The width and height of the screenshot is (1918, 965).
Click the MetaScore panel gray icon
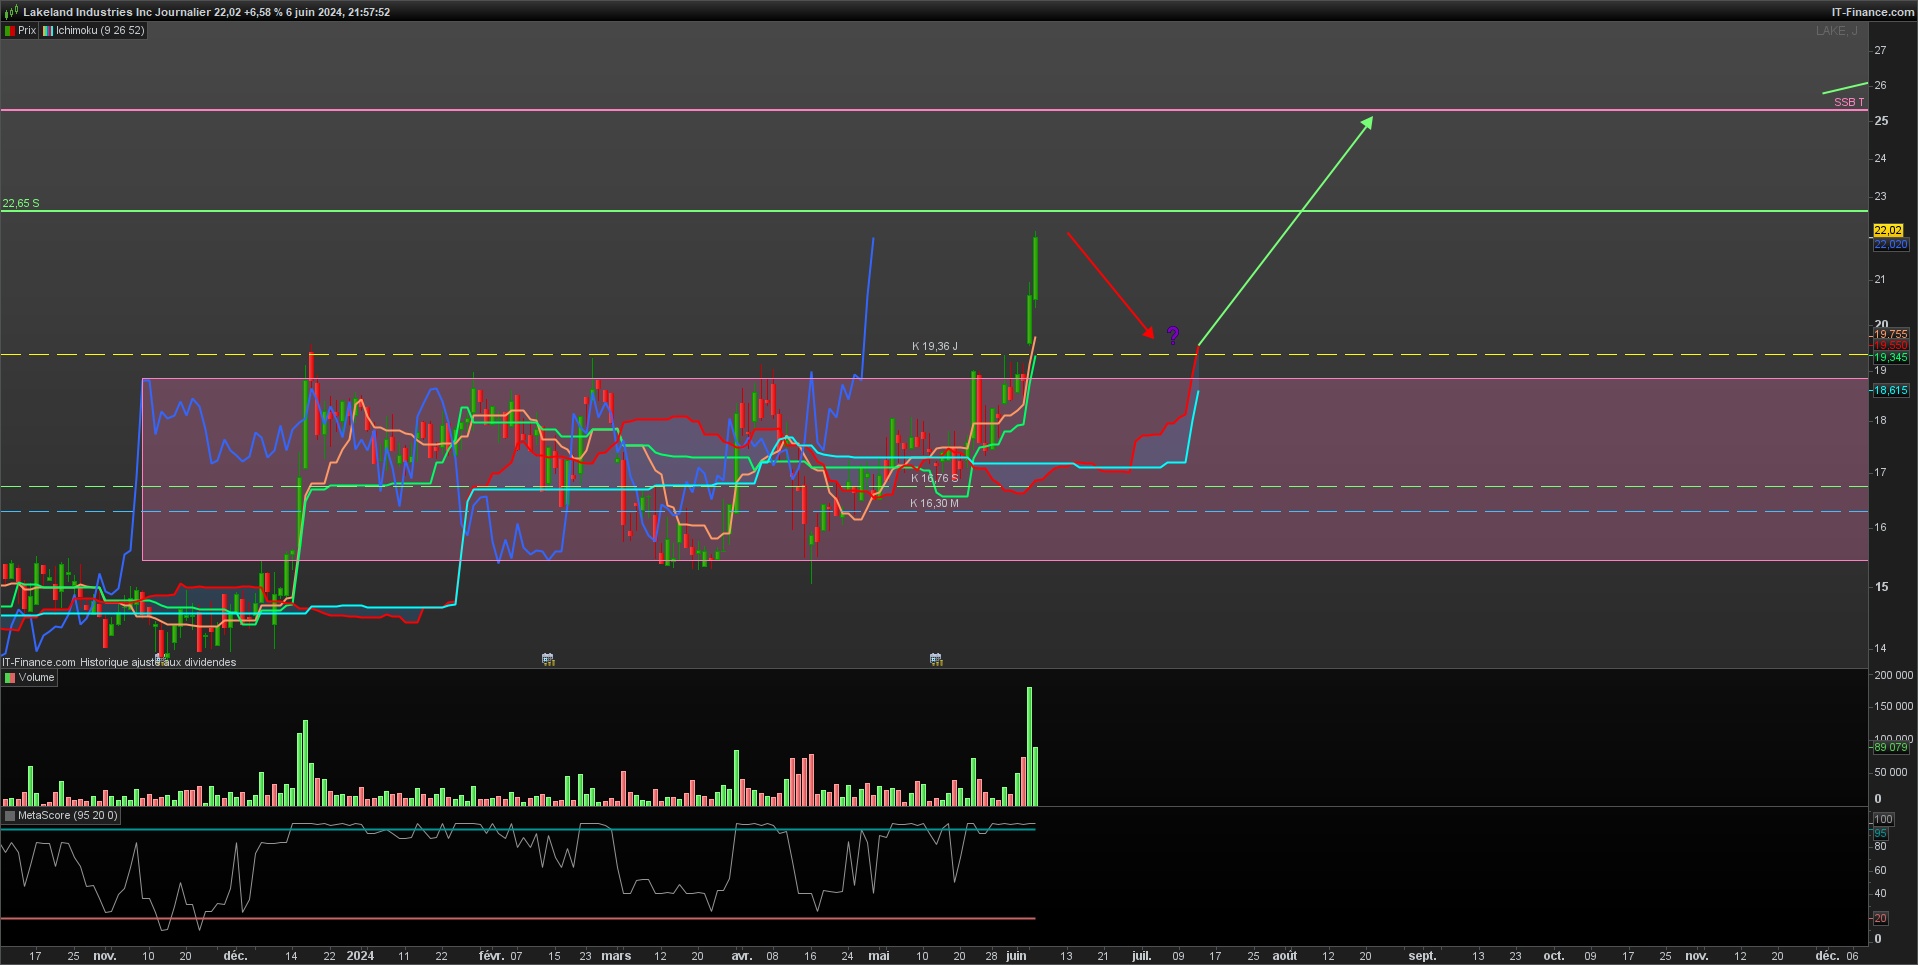[10, 816]
